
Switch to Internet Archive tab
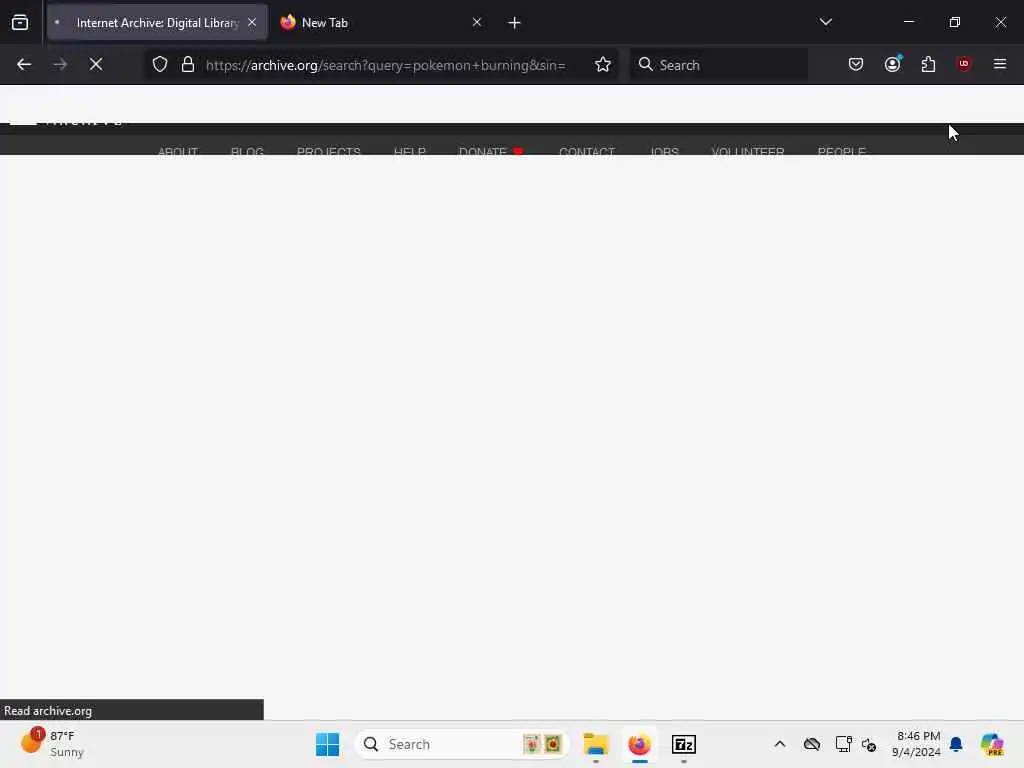157,22
